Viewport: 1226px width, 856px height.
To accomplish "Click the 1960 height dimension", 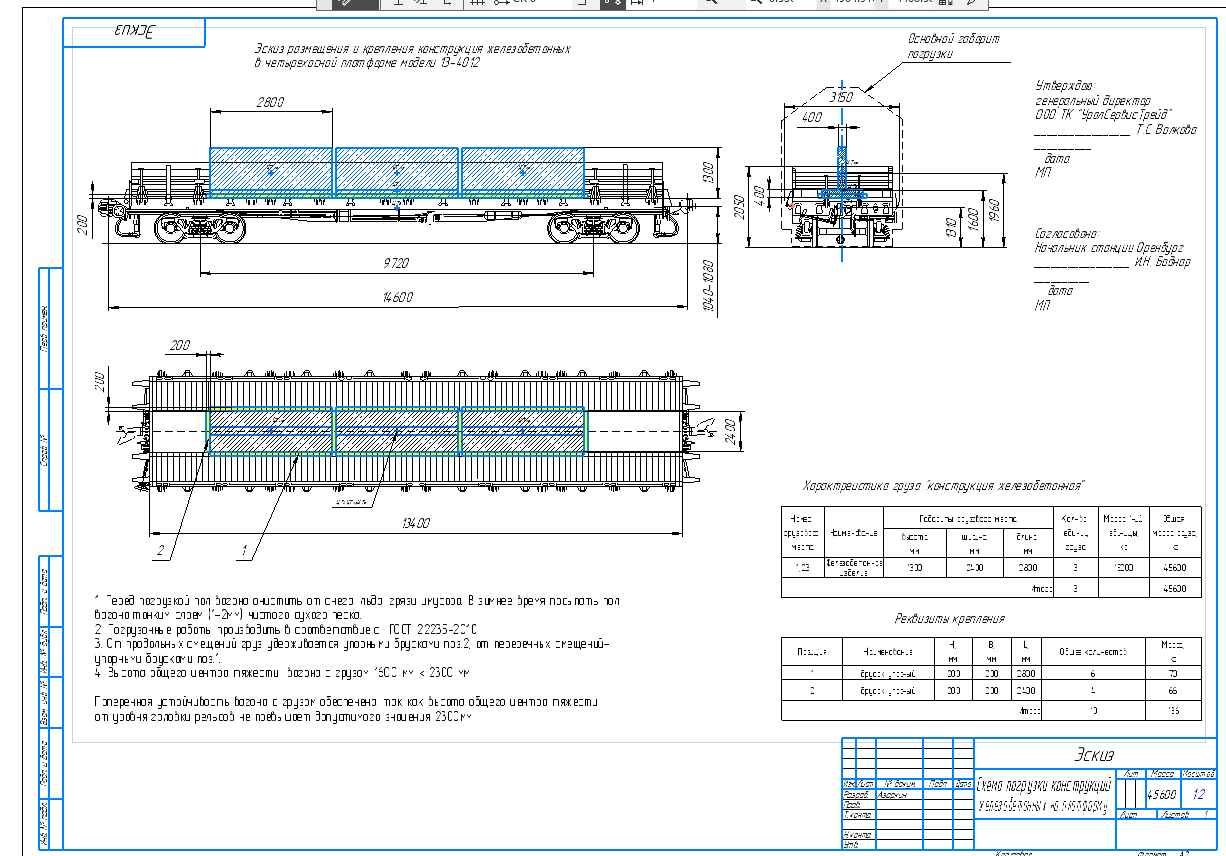I will tap(994, 212).
